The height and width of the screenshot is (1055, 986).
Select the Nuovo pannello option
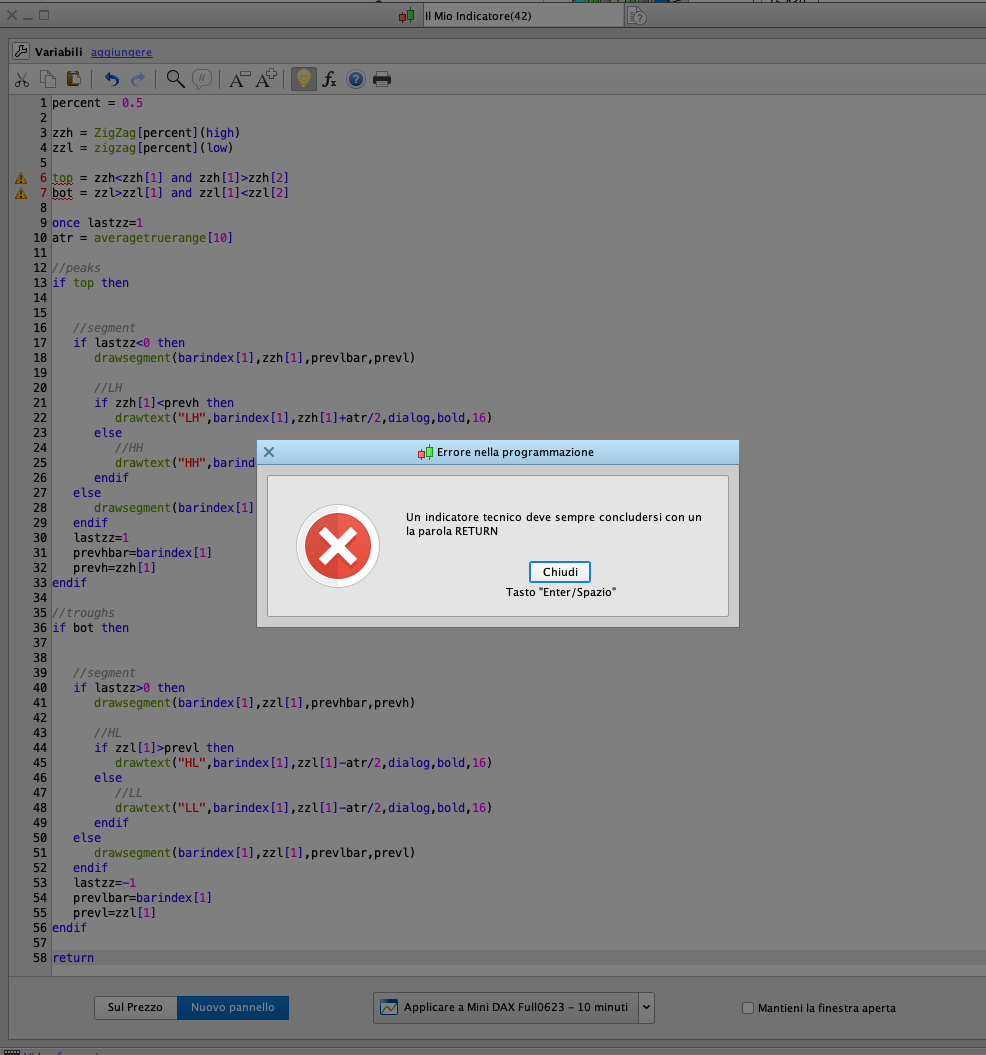233,1007
